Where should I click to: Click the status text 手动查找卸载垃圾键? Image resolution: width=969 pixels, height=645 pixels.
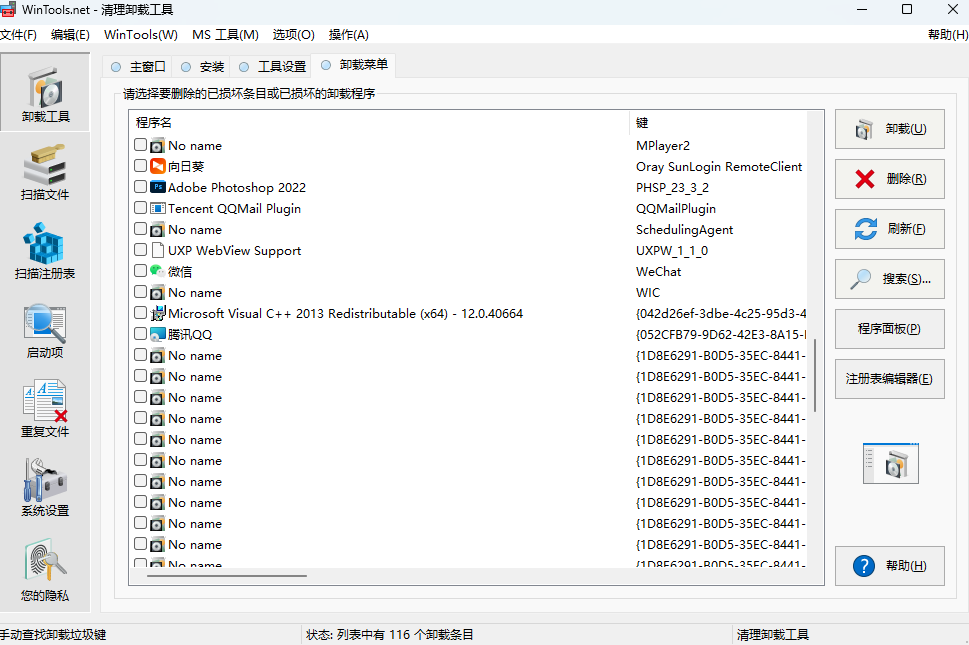click(53, 634)
